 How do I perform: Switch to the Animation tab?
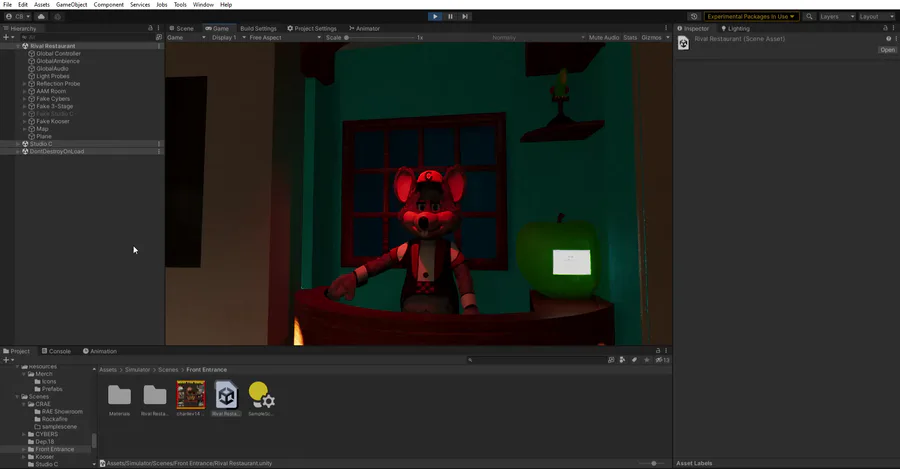tap(100, 351)
